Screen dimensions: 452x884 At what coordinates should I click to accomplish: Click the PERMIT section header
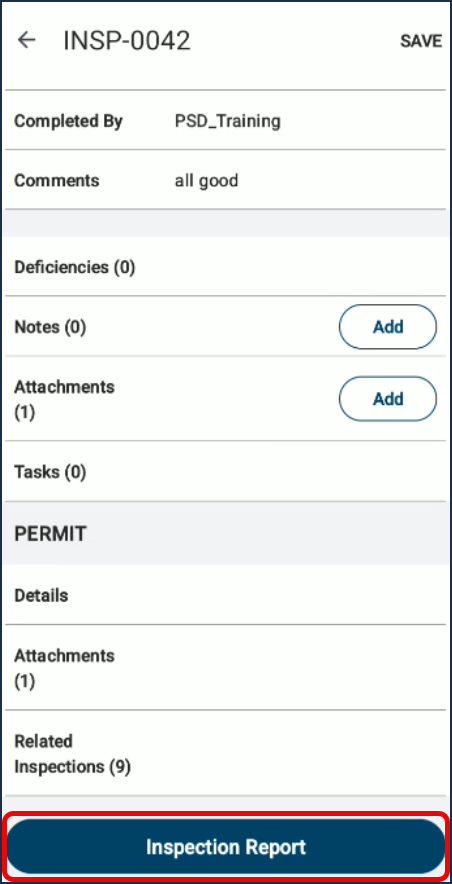pyautogui.click(x=225, y=533)
